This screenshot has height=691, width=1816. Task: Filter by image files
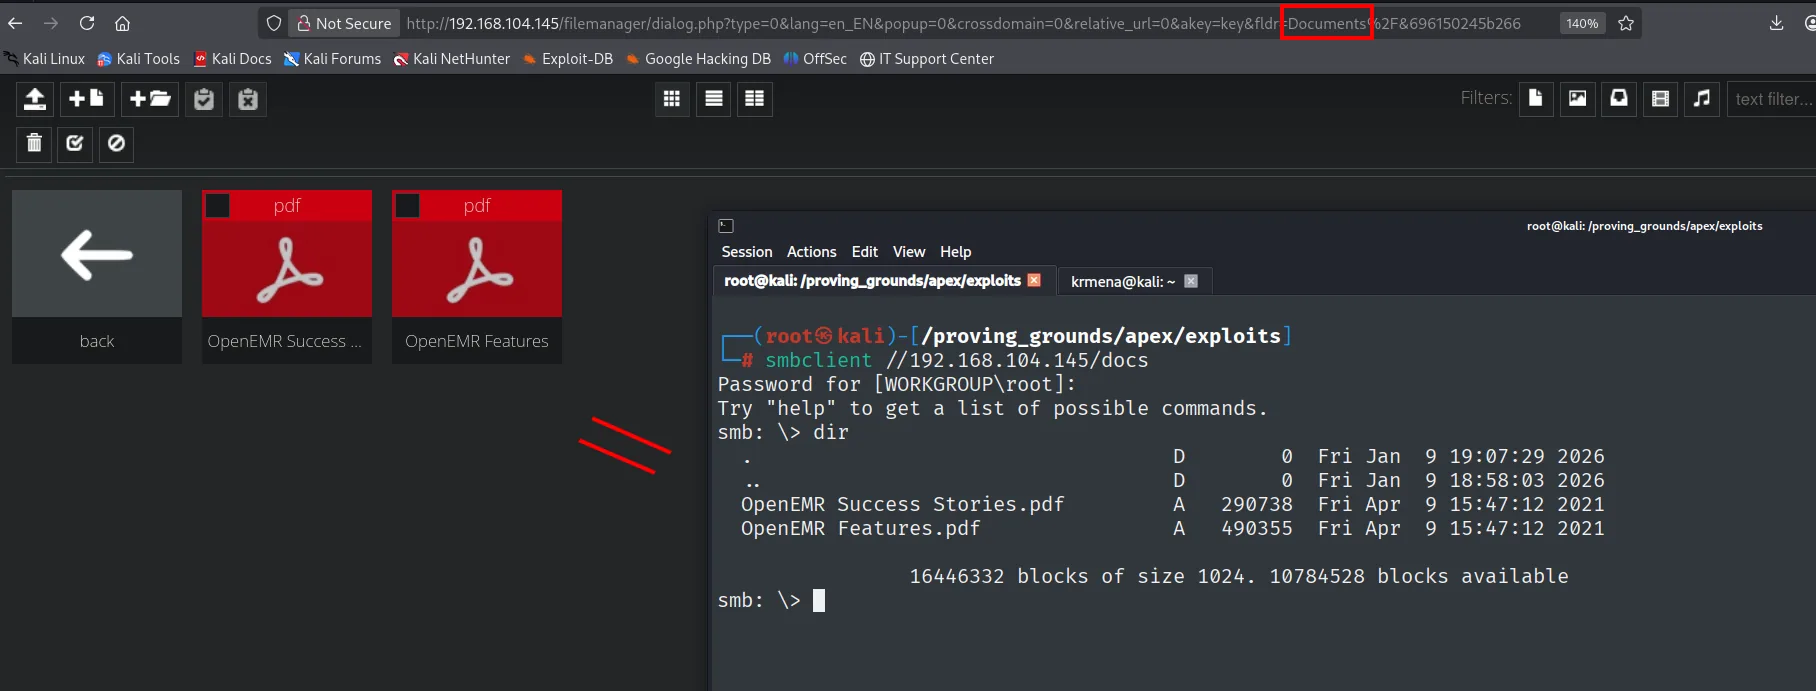click(x=1578, y=98)
